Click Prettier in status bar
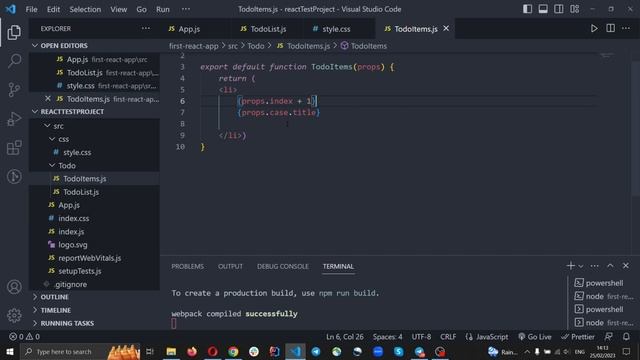Image resolution: width=640 pixels, height=360 pixels. [x=578, y=337]
